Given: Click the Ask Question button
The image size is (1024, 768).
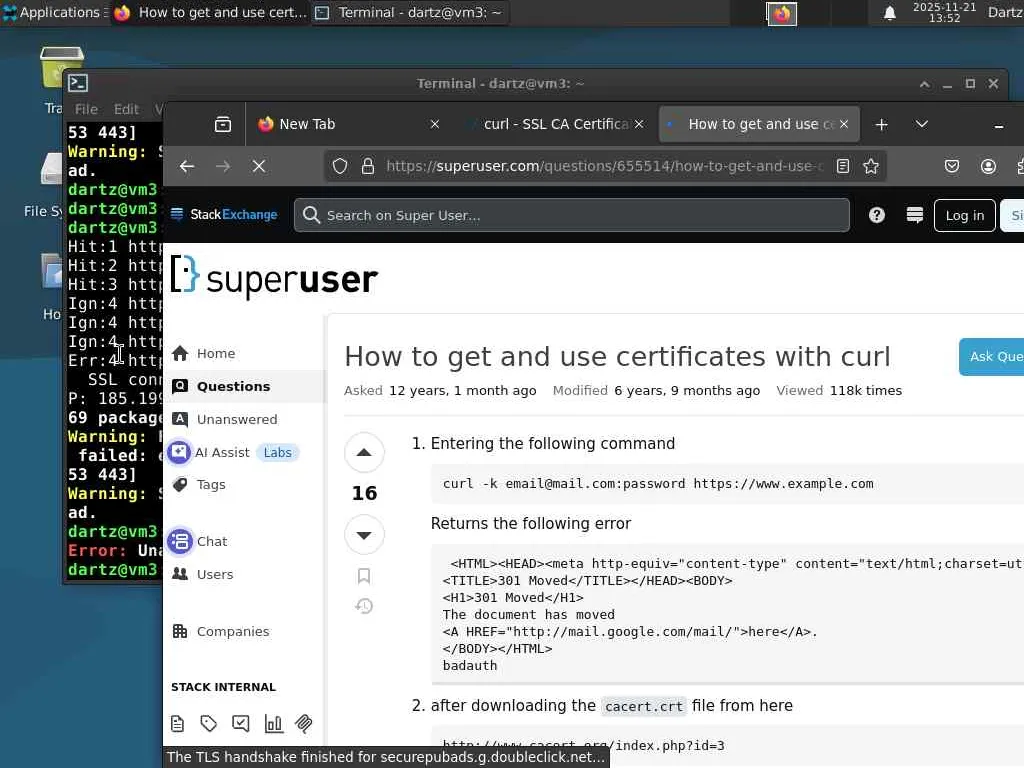Looking at the screenshot, I should [x=991, y=357].
